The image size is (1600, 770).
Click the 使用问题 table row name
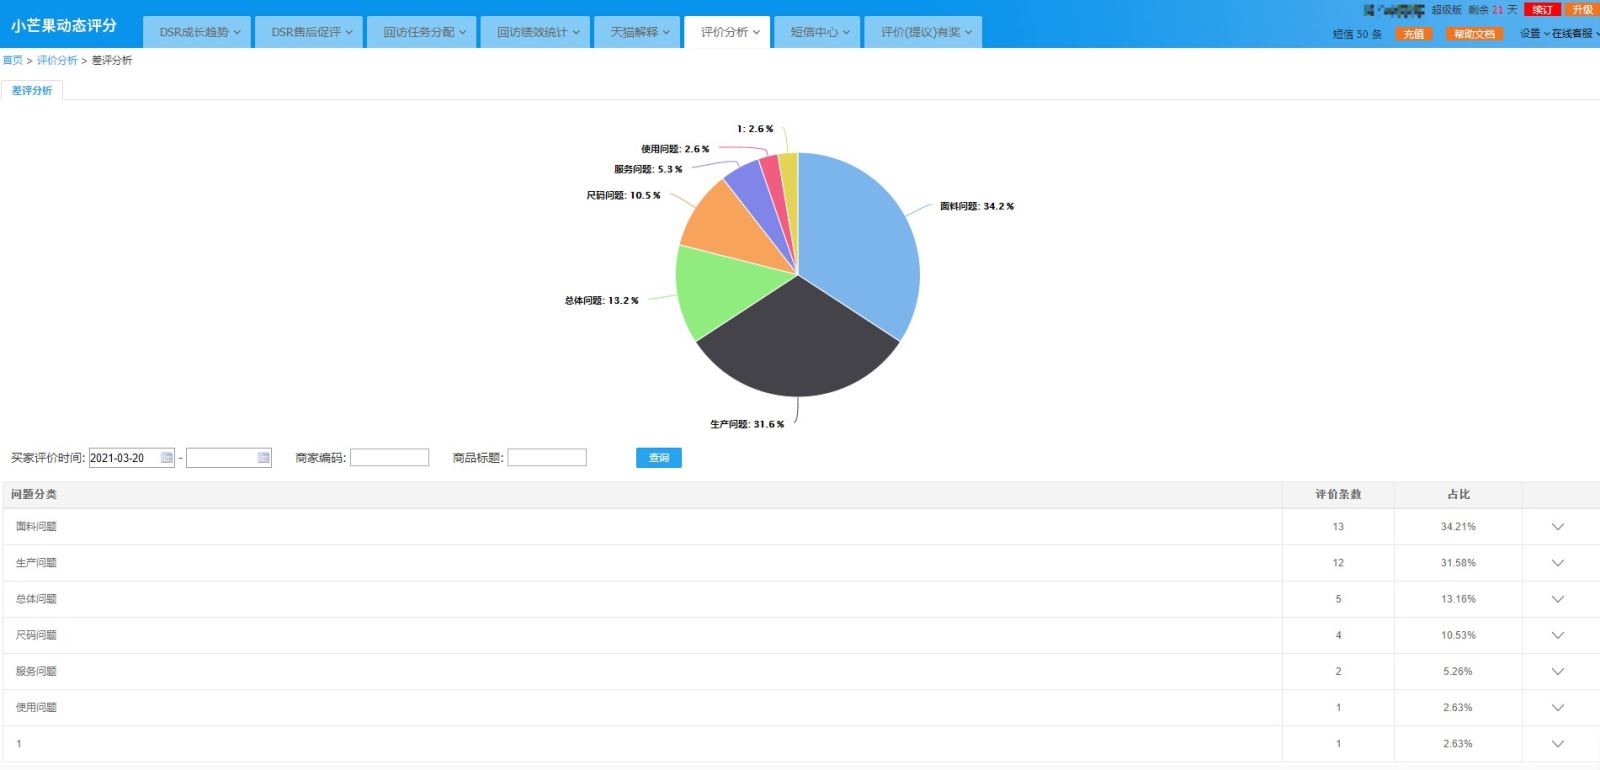pos(36,707)
